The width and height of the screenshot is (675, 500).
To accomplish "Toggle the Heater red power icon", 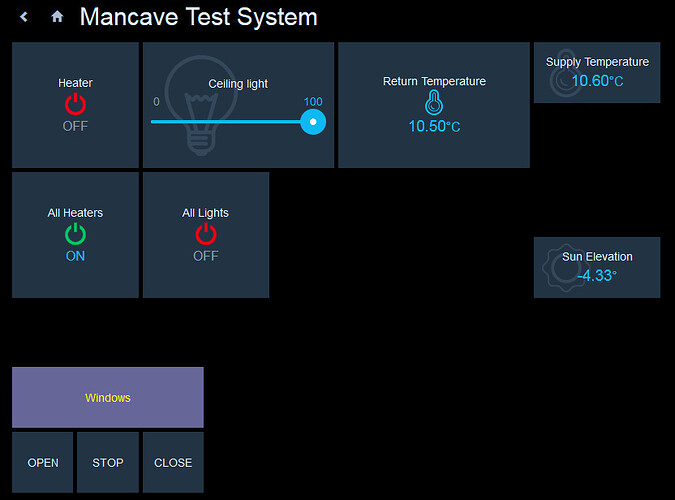I will 75,104.
